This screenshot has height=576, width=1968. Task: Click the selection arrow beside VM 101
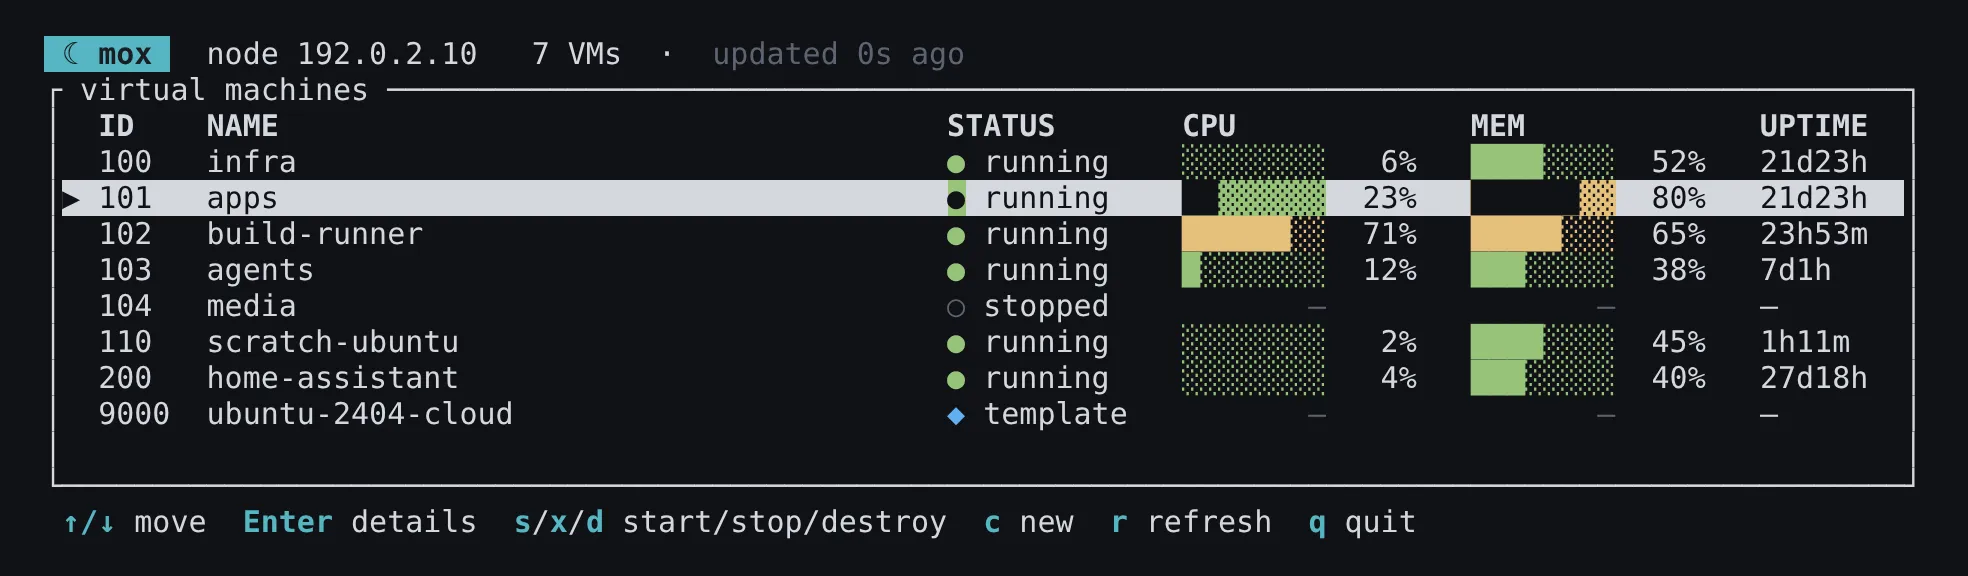(x=71, y=199)
